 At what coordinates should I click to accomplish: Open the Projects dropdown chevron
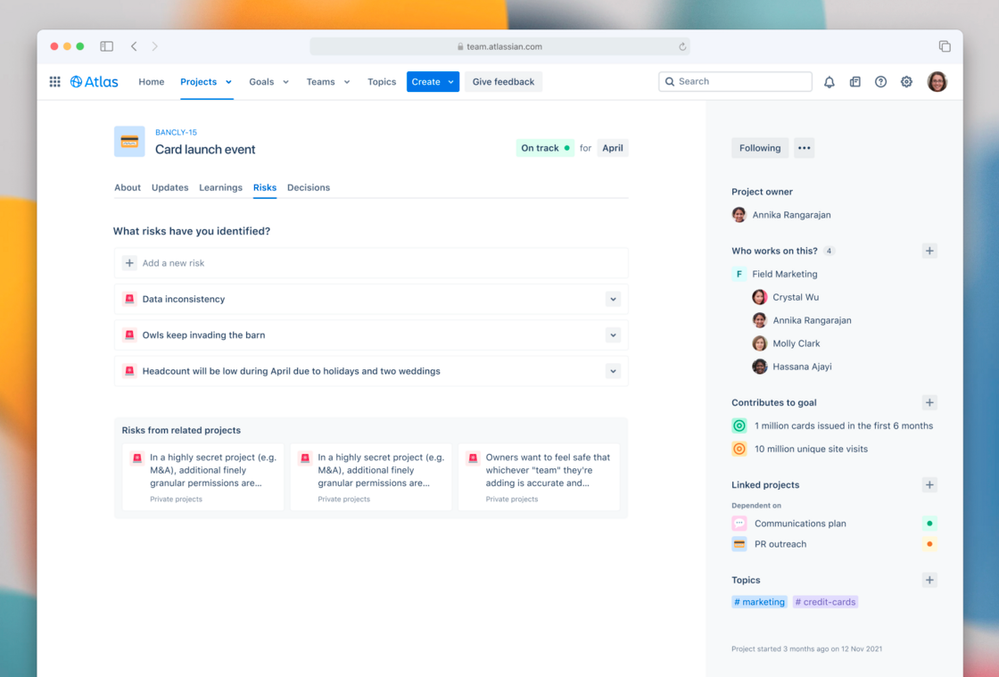pos(228,82)
